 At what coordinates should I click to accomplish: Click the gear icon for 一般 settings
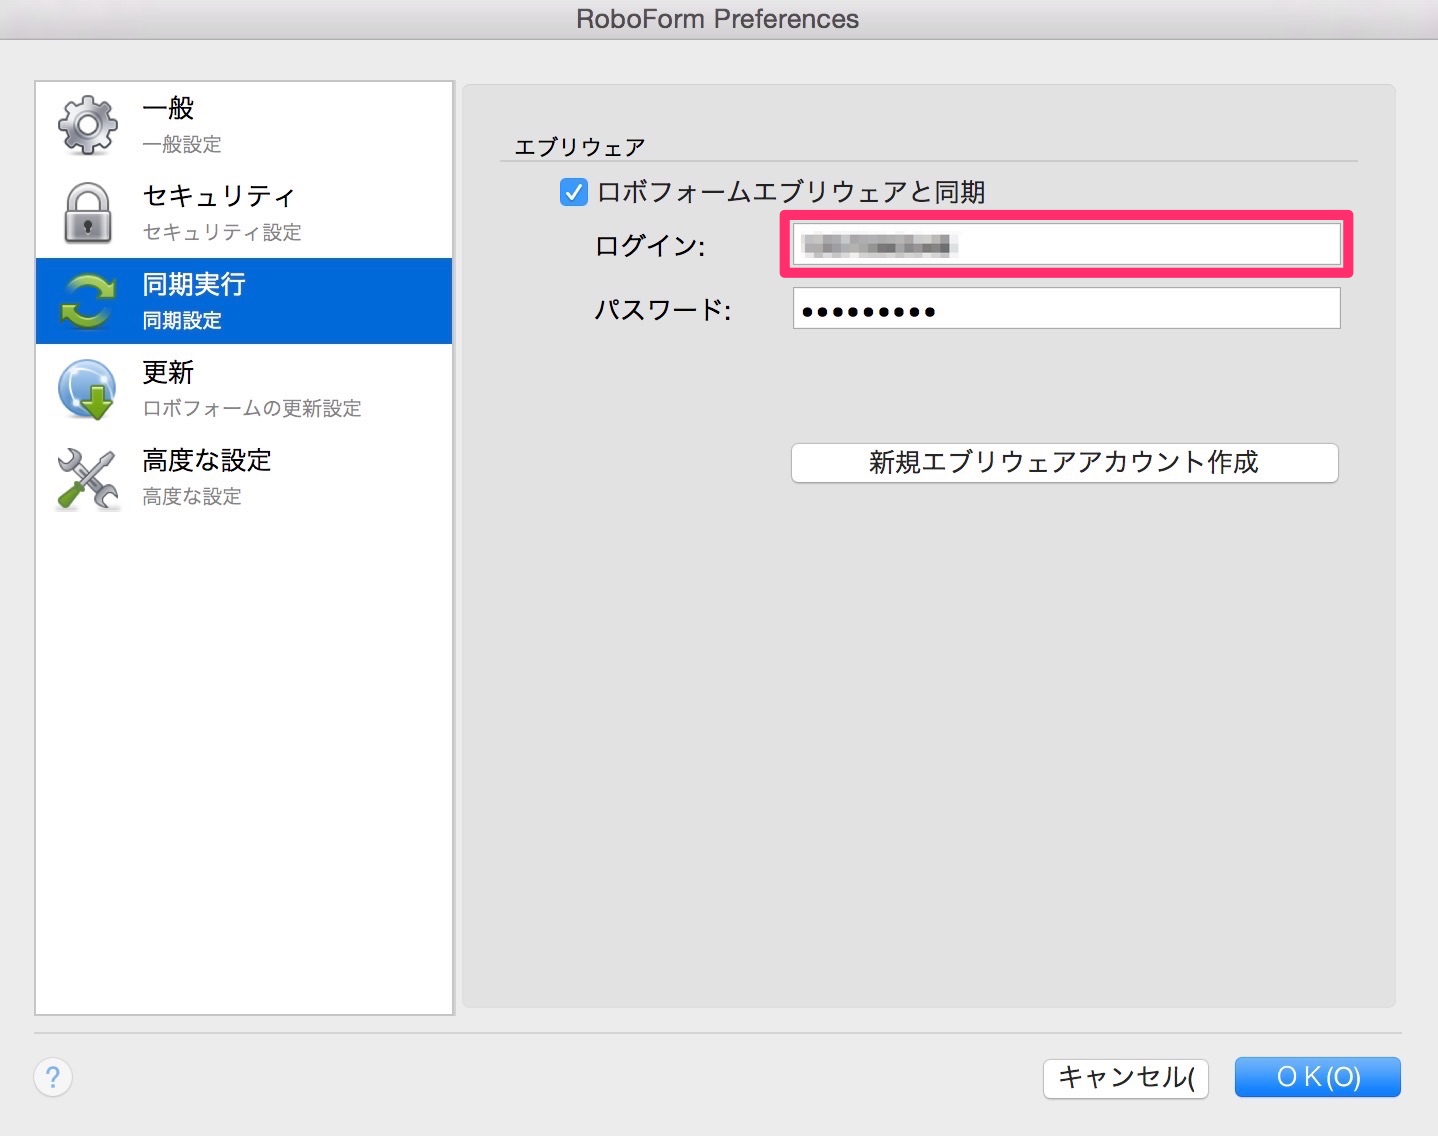(x=88, y=125)
